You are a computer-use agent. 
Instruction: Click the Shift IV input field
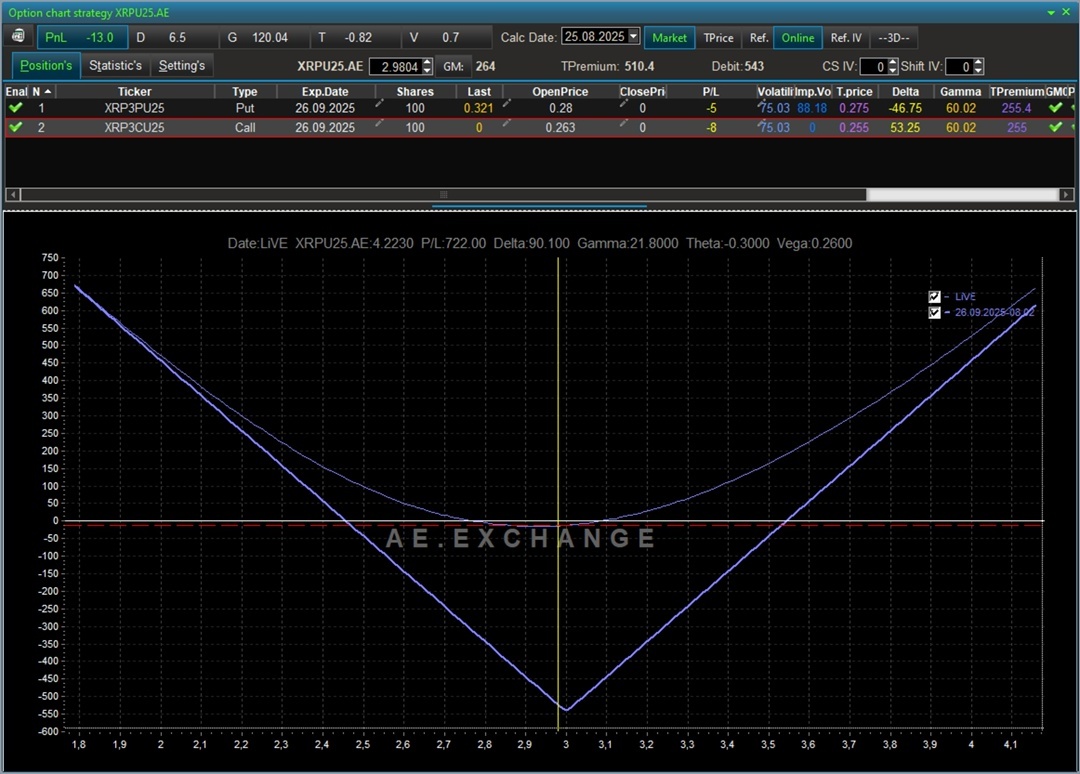coord(959,67)
